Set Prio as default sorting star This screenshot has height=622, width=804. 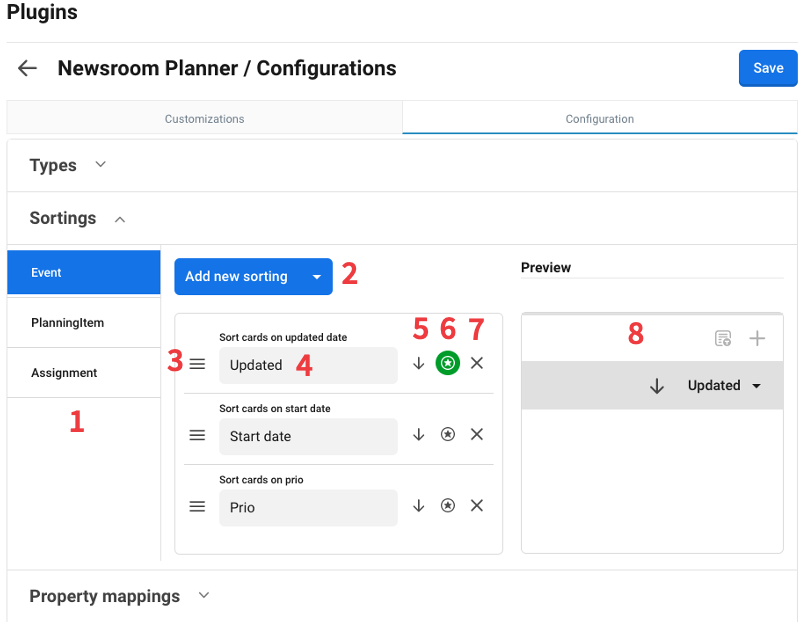(x=448, y=506)
